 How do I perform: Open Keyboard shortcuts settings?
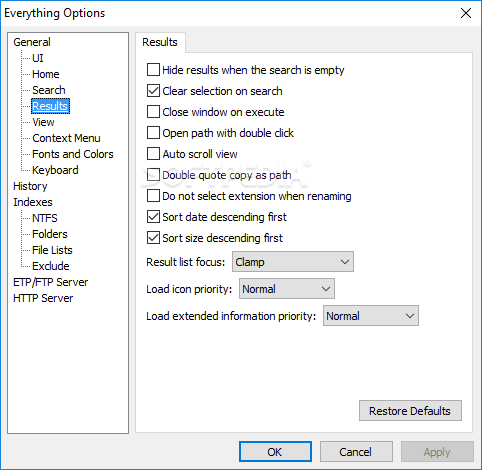point(55,170)
